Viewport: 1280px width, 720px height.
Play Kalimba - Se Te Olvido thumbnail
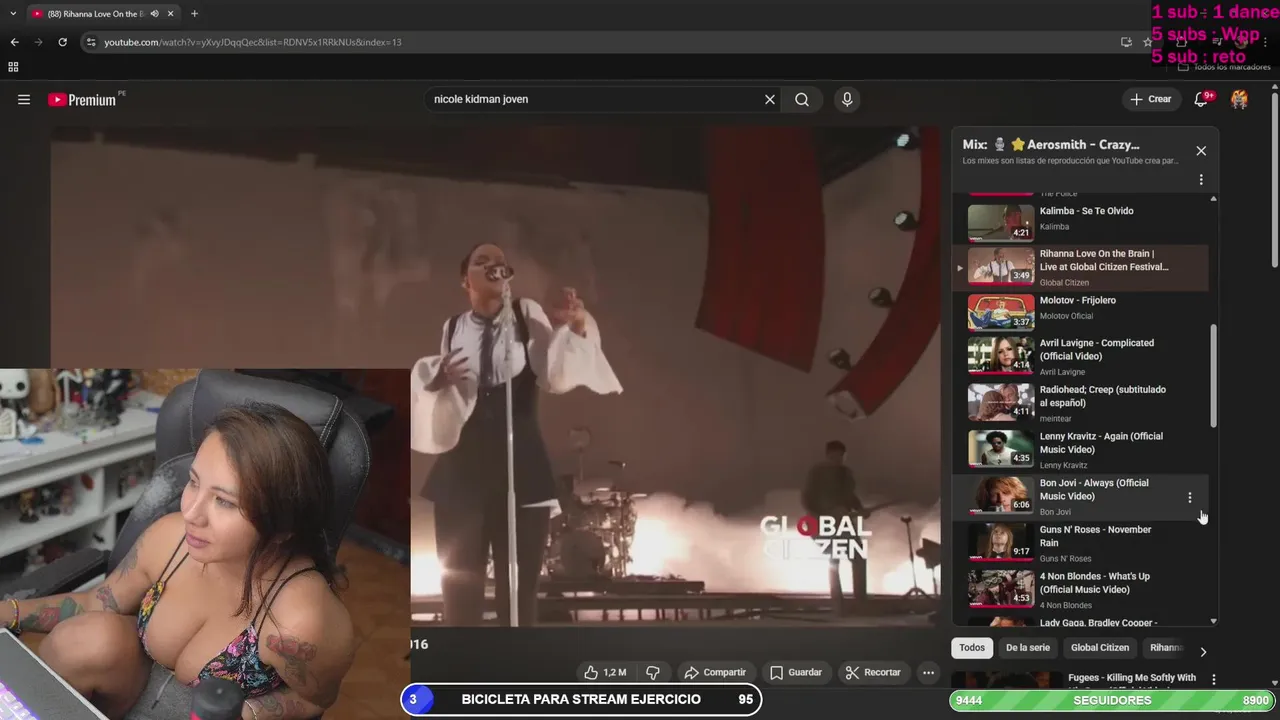pyautogui.click(x=1001, y=222)
